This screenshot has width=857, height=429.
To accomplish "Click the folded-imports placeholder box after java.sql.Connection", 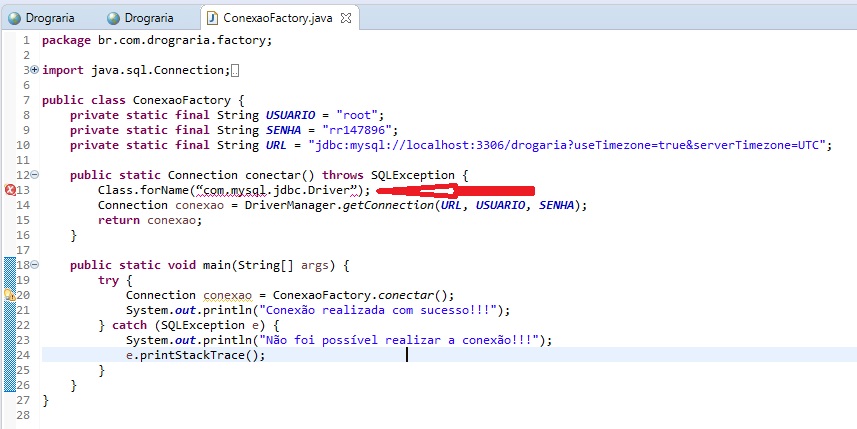I will point(235,70).
